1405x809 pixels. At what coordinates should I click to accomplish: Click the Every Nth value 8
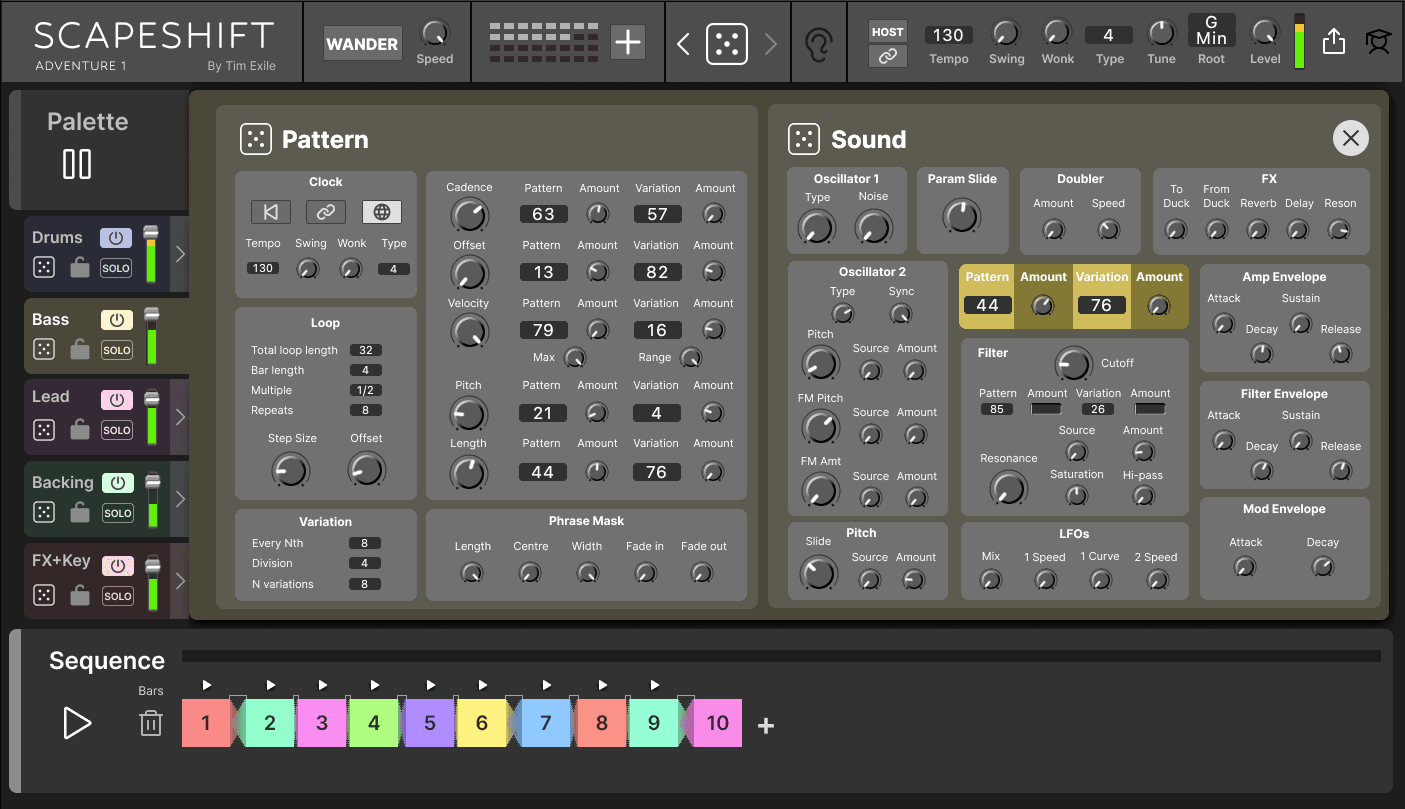pos(365,543)
